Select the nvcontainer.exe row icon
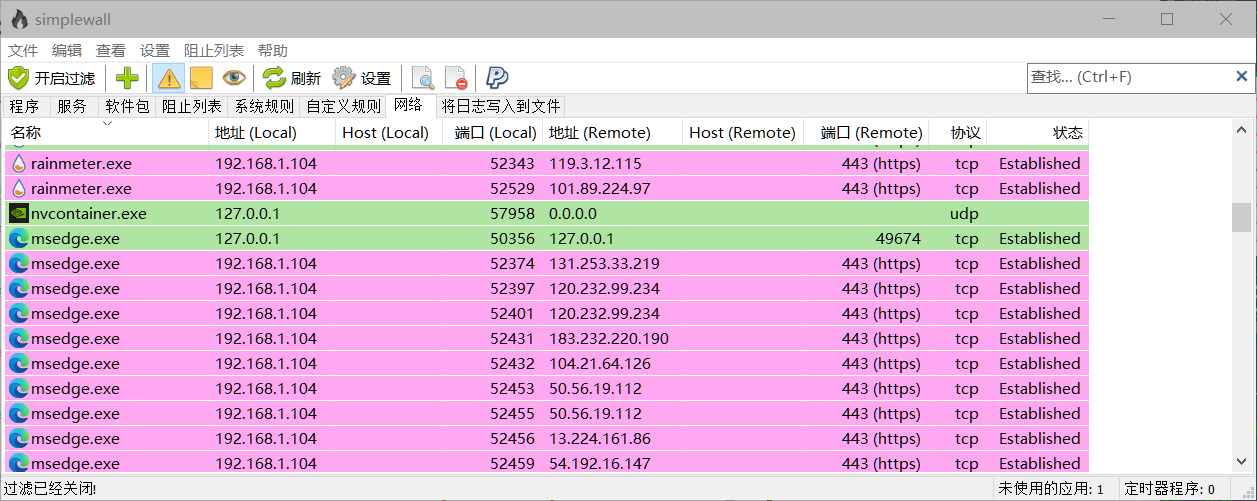Viewport: 1257px width, 501px height. click(19, 213)
